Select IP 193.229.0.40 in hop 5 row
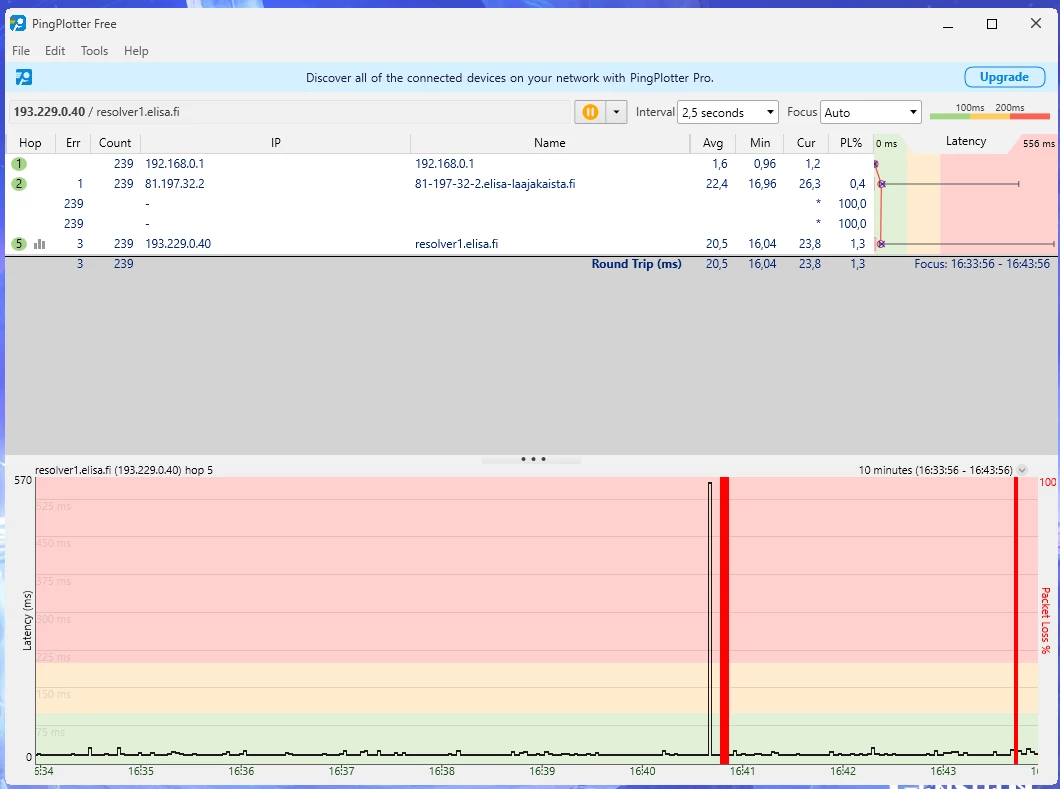 178,244
